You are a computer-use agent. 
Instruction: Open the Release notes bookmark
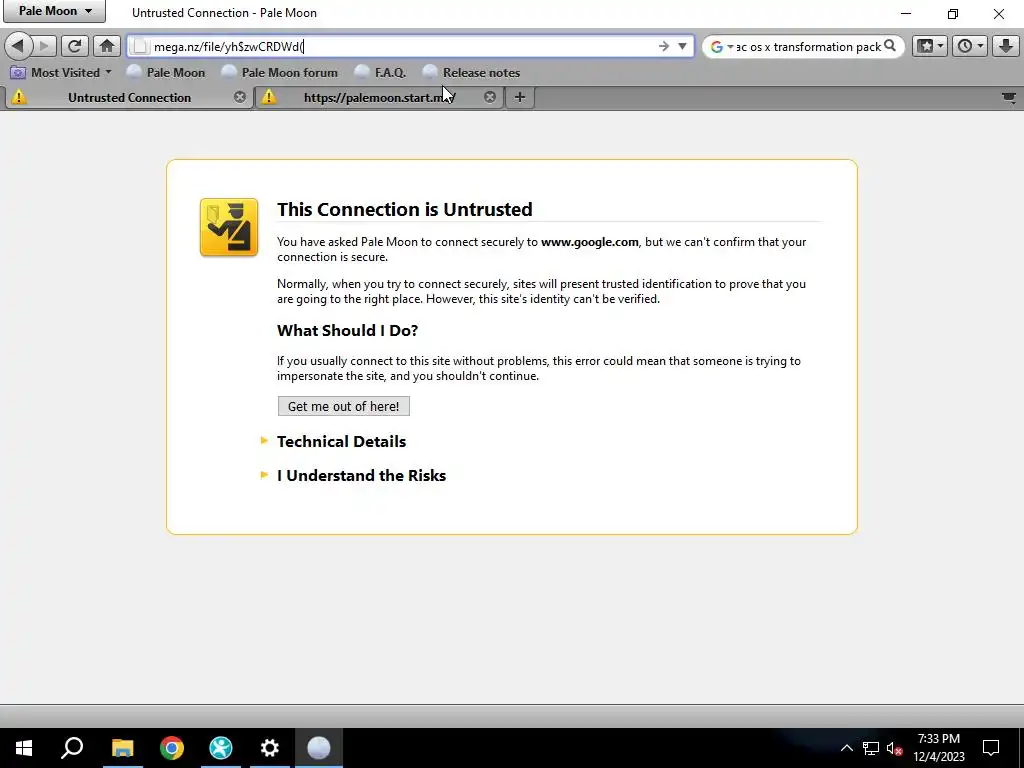coord(472,72)
